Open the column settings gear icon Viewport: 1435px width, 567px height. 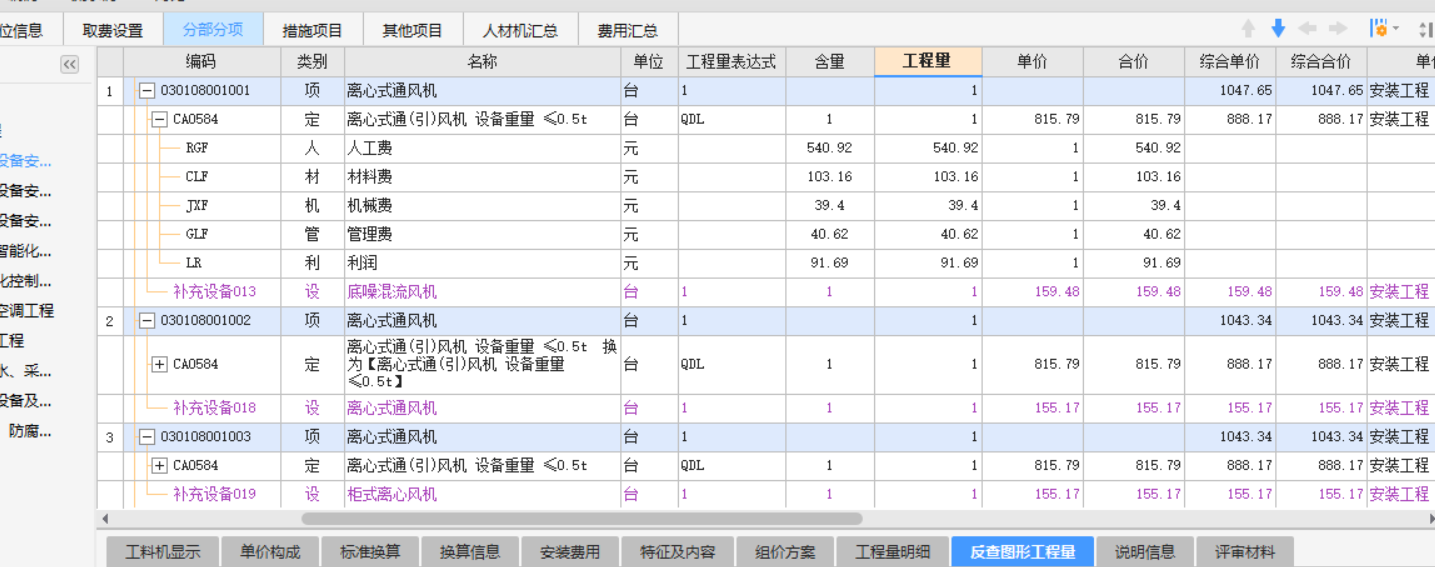click(x=1379, y=28)
